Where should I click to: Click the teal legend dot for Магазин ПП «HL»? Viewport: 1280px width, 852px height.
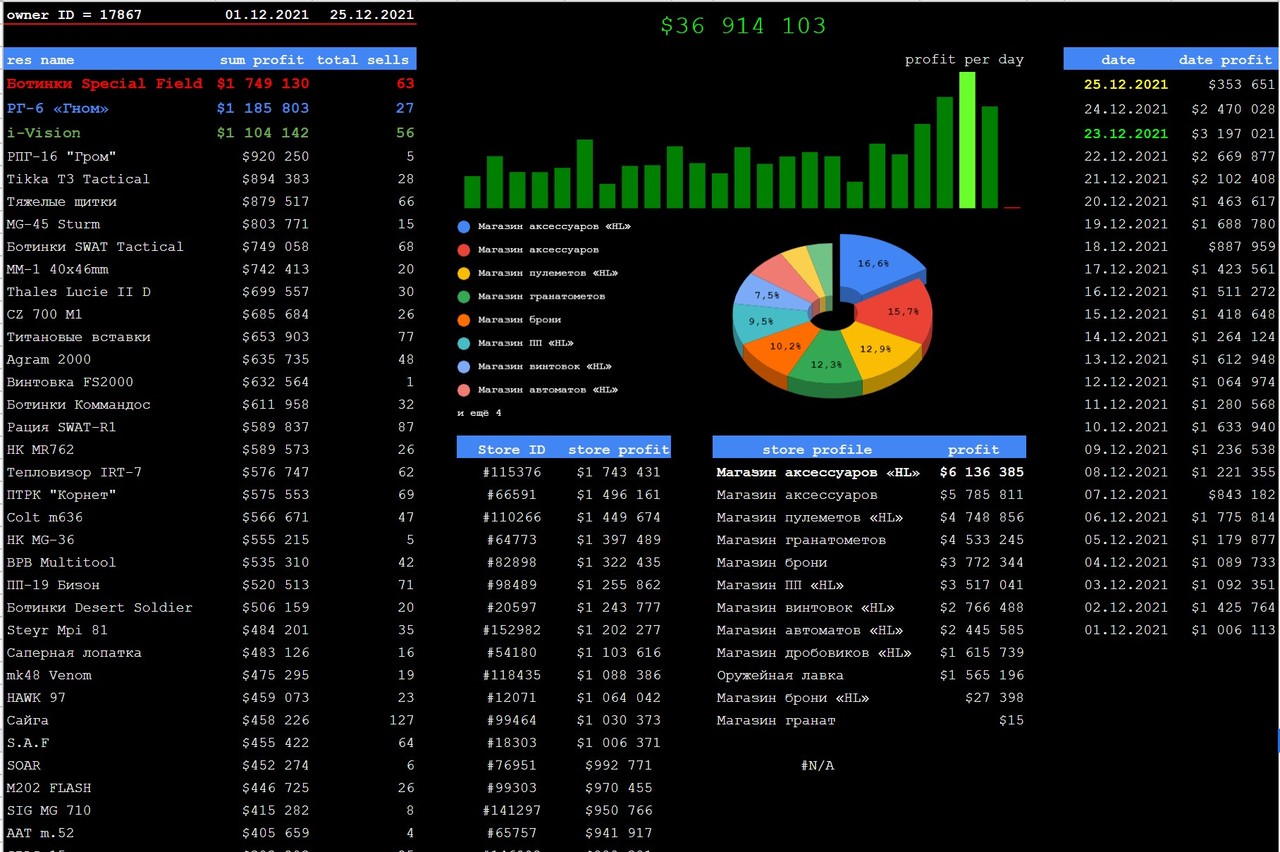[463, 343]
